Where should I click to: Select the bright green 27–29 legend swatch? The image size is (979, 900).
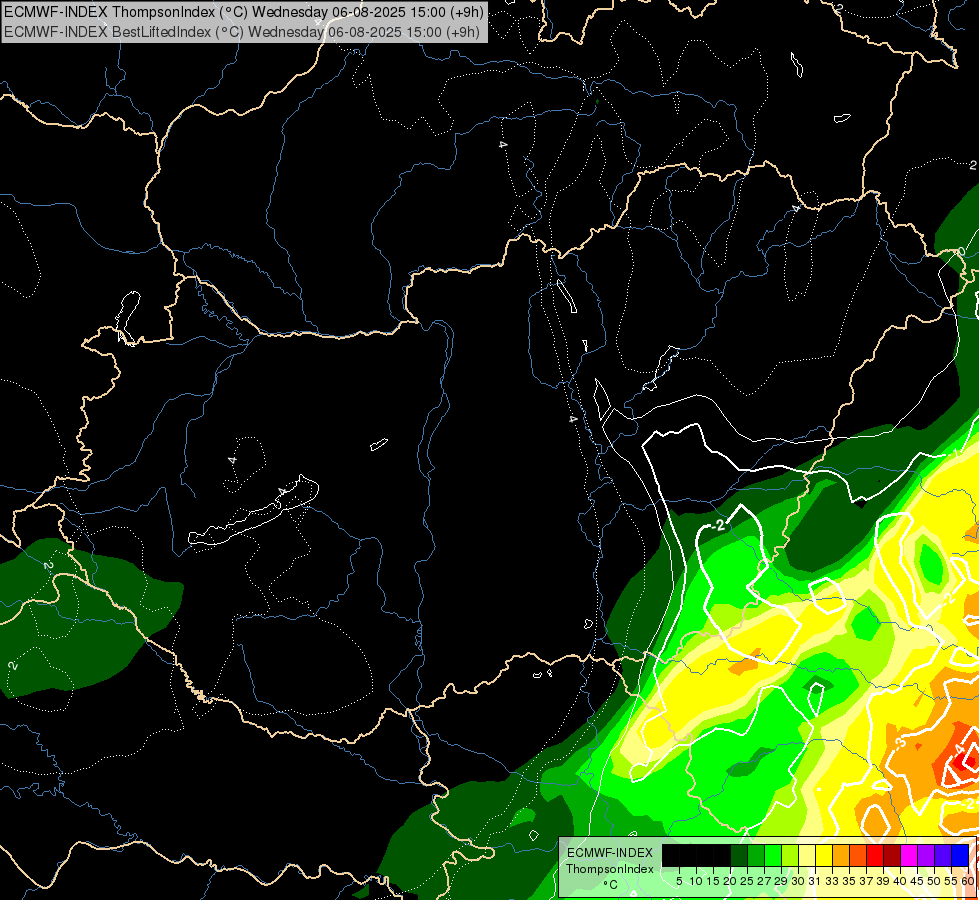(773, 855)
